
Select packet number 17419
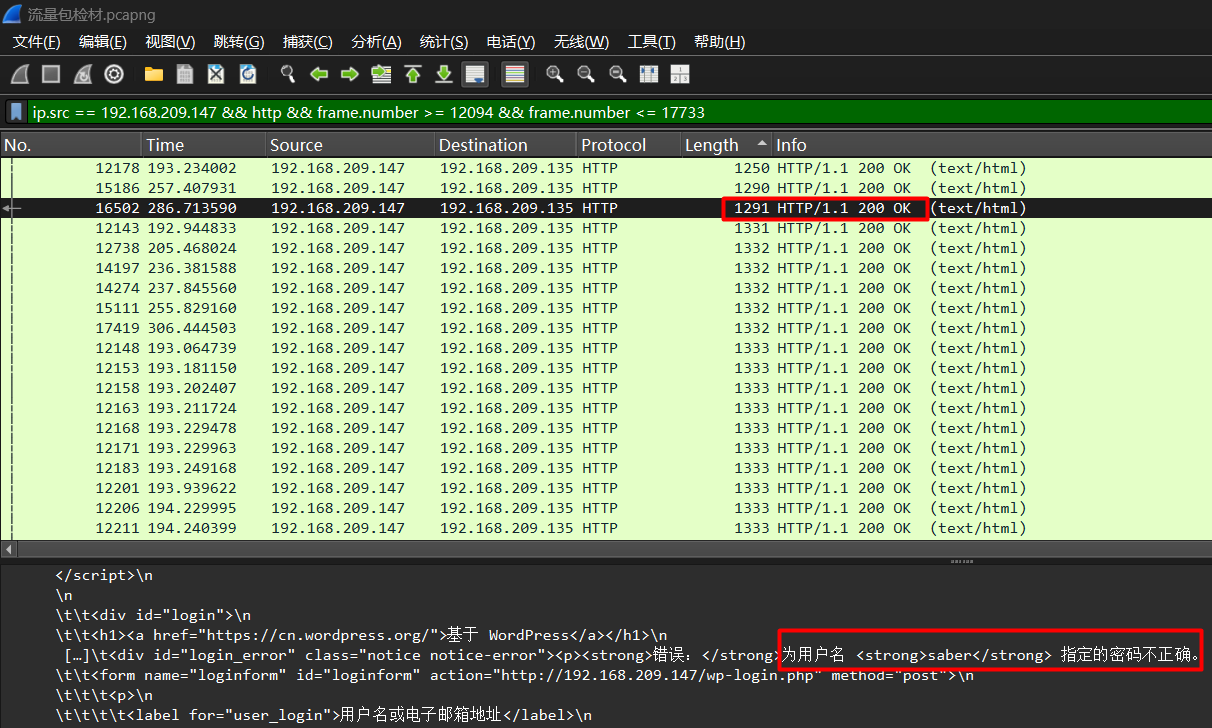[606, 328]
